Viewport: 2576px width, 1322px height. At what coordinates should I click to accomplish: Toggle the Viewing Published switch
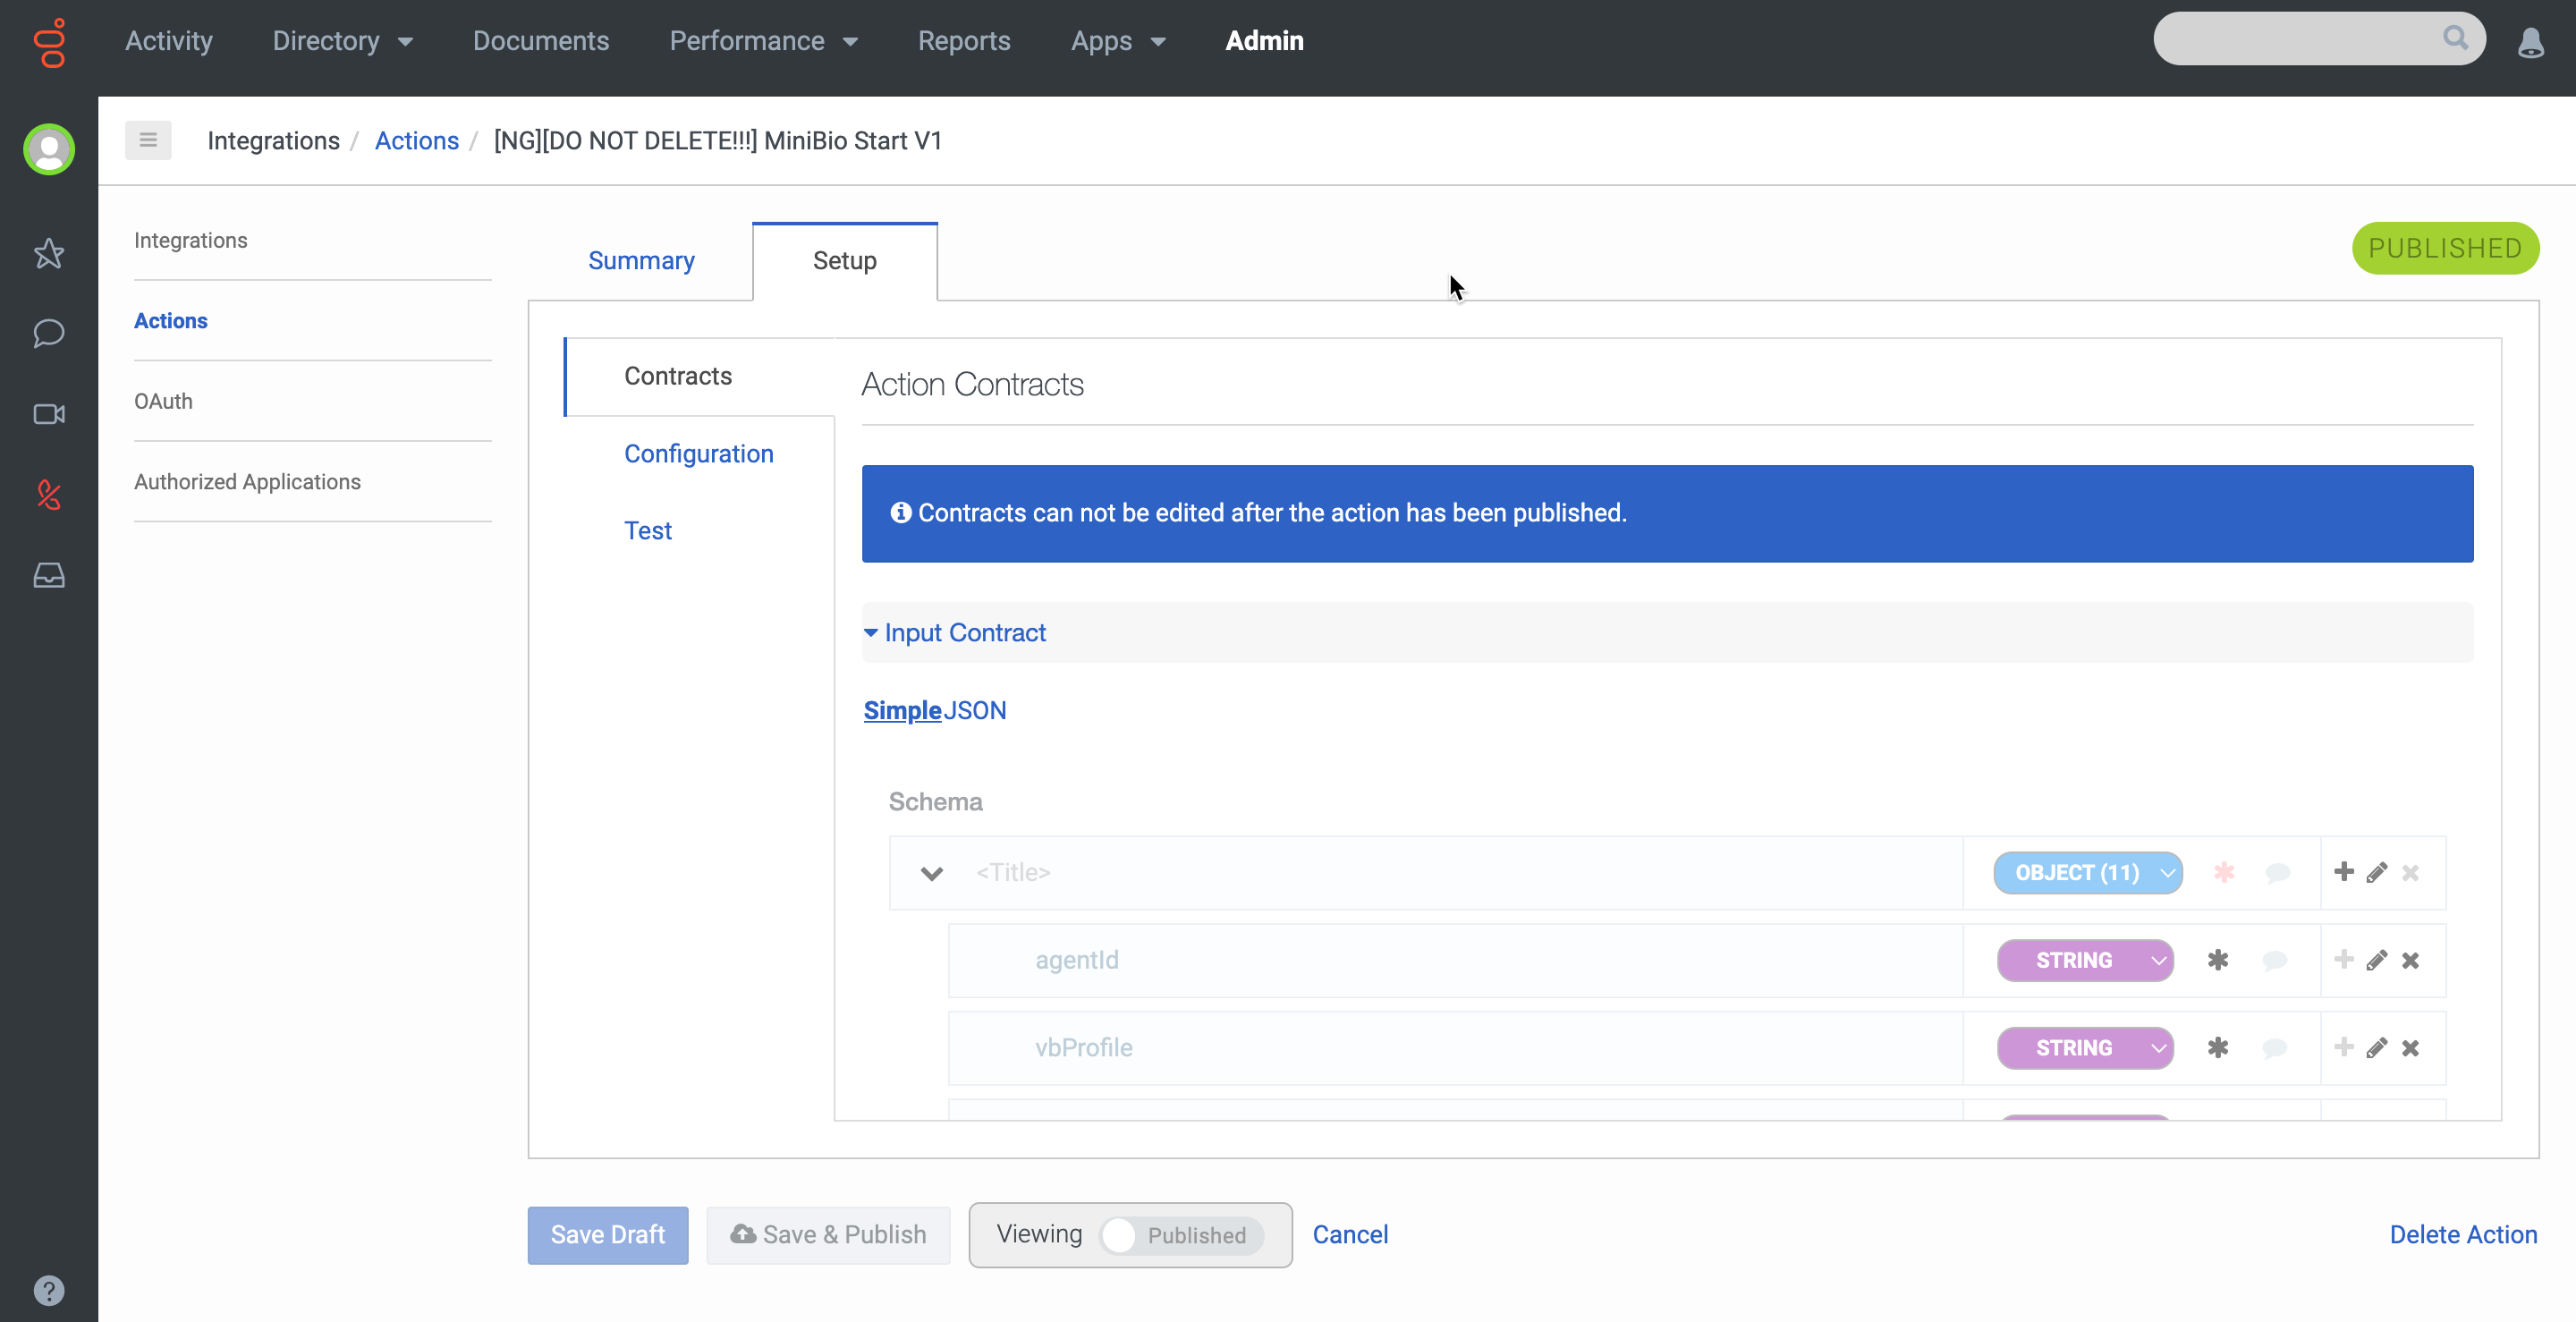pos(1180,1235)
